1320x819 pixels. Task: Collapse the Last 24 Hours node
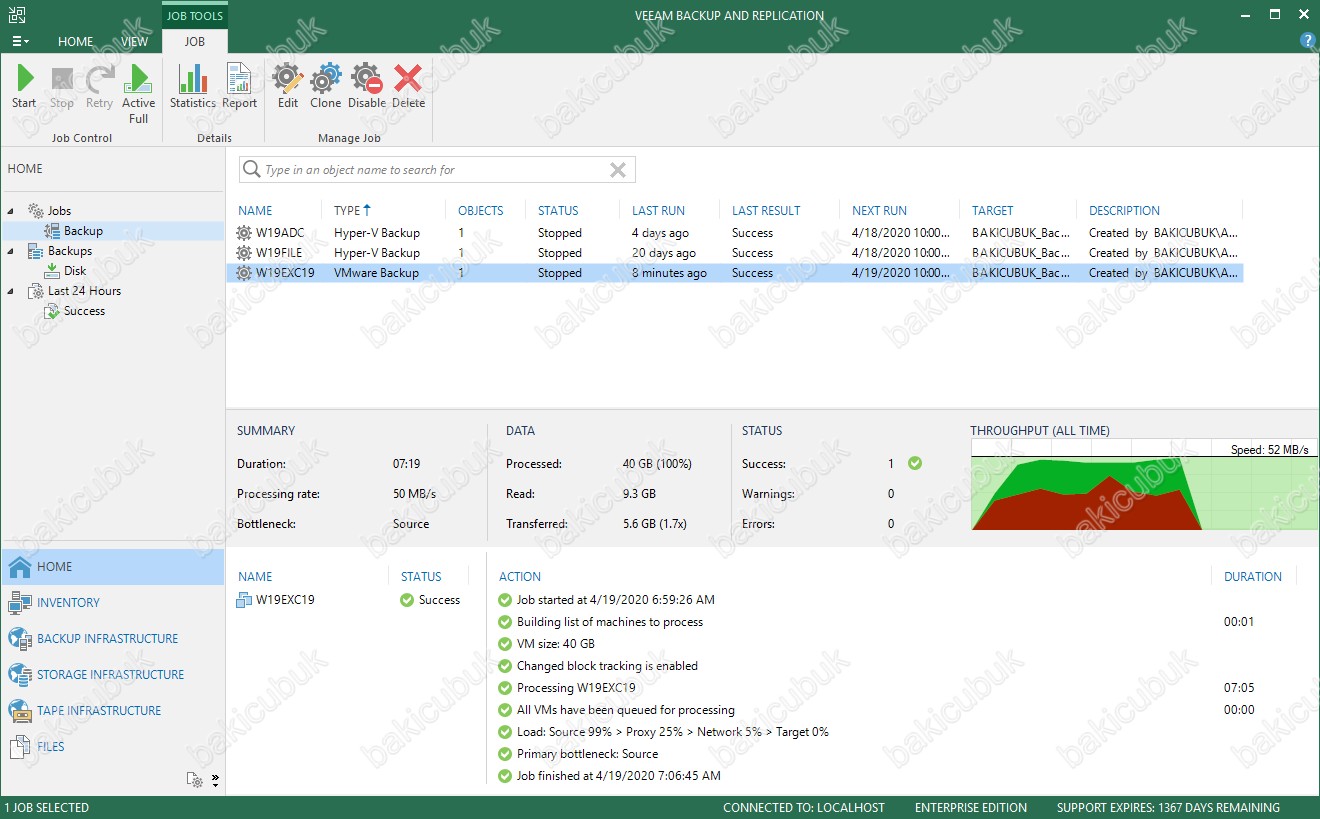[x=12, y=291]
